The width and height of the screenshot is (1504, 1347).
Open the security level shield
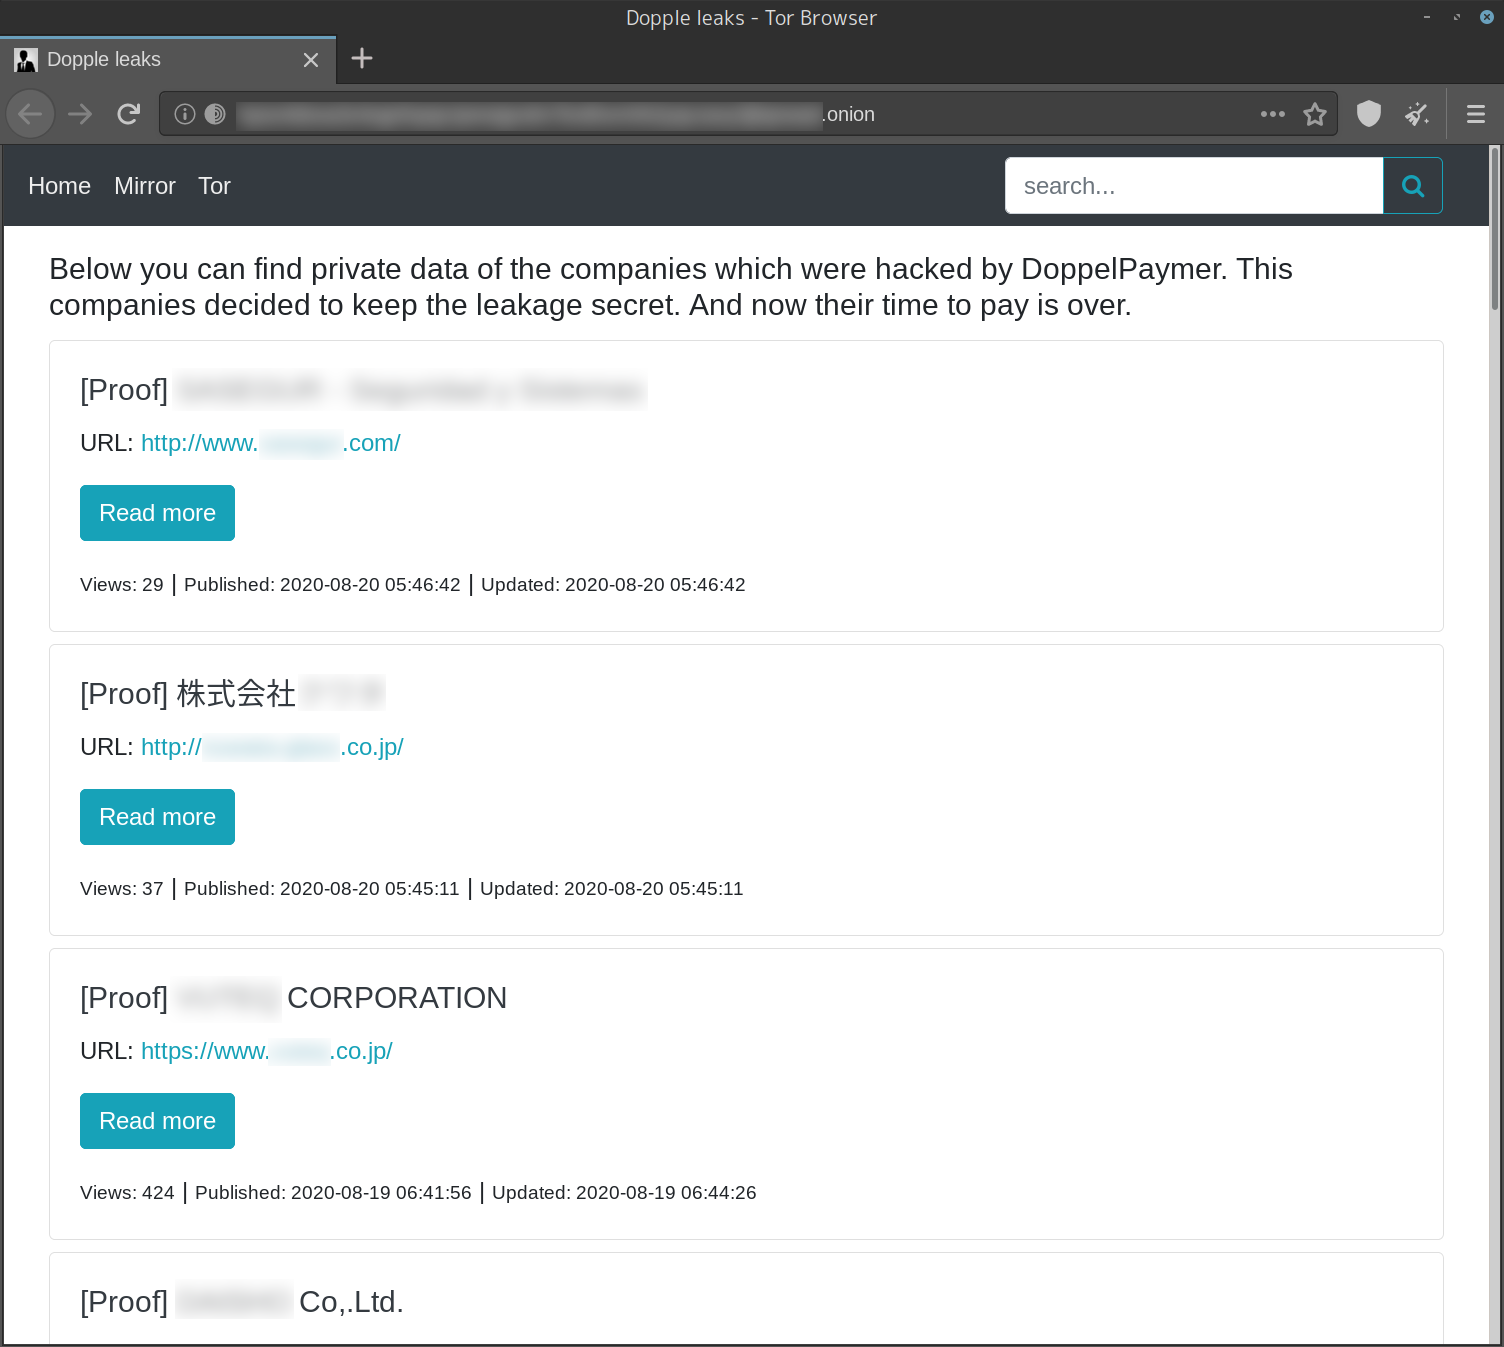coord(1369,114)
